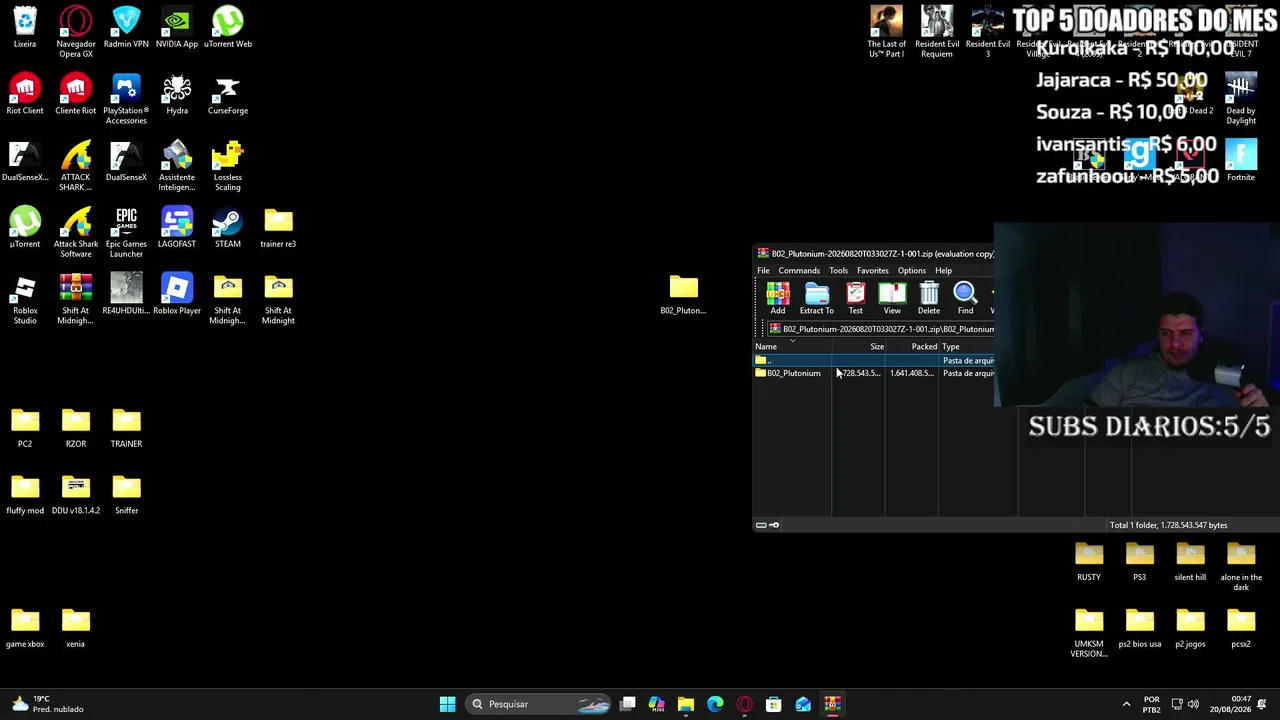This screenshot has height=720, width=1280.
Task: Open the Tools menu in WinRAR
Action: pos(838,271)
